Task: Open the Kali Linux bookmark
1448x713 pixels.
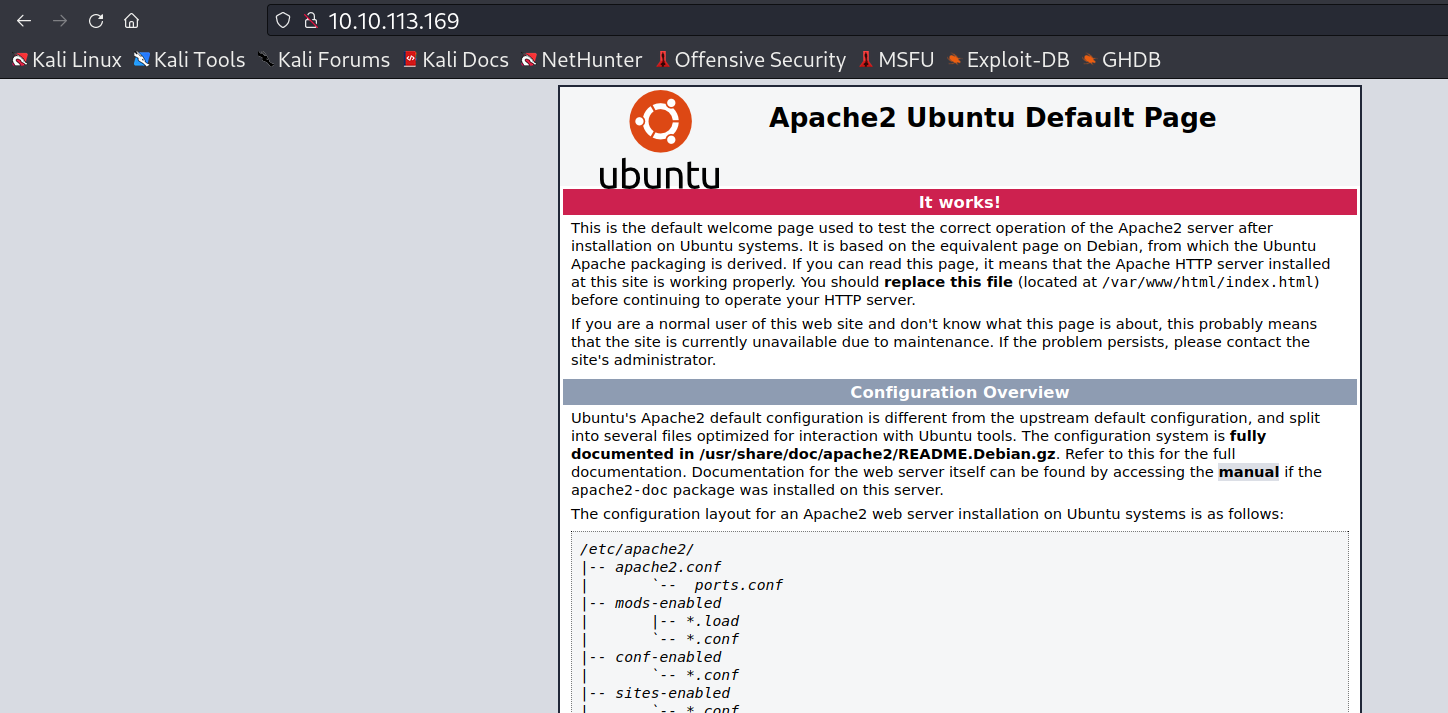Action: [x=67, y=60]
